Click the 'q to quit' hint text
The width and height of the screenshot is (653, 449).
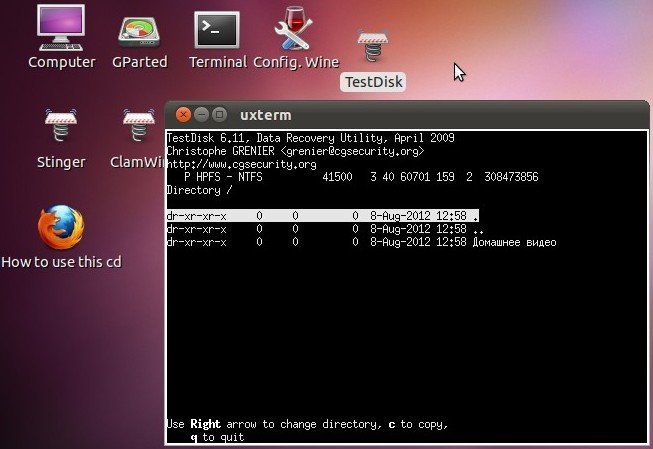pyautogui.click(x=217, y=437)
